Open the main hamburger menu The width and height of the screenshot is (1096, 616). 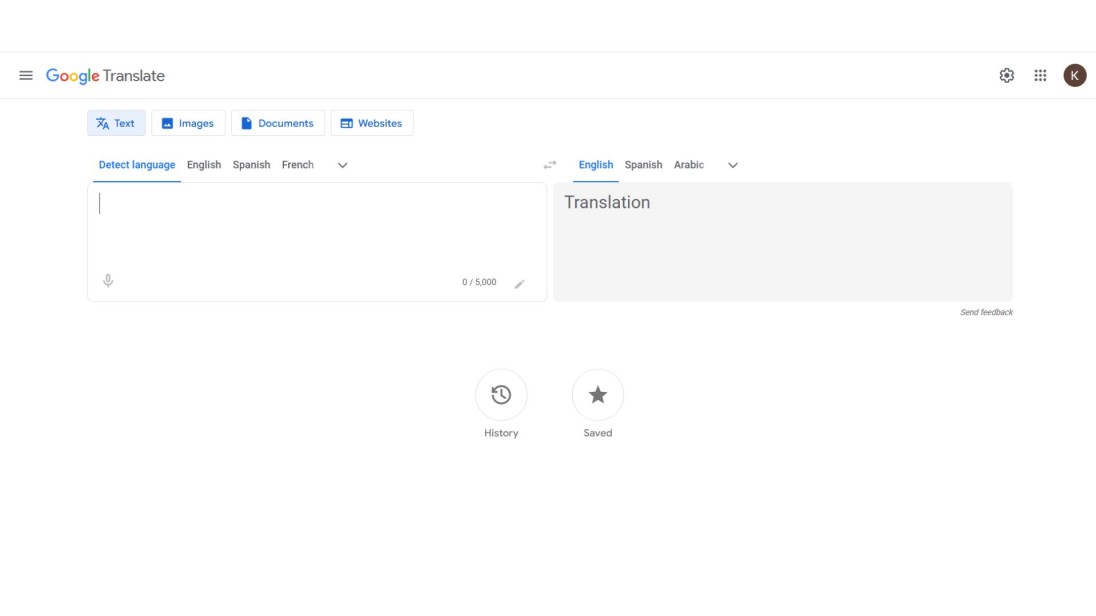point(26,76)
